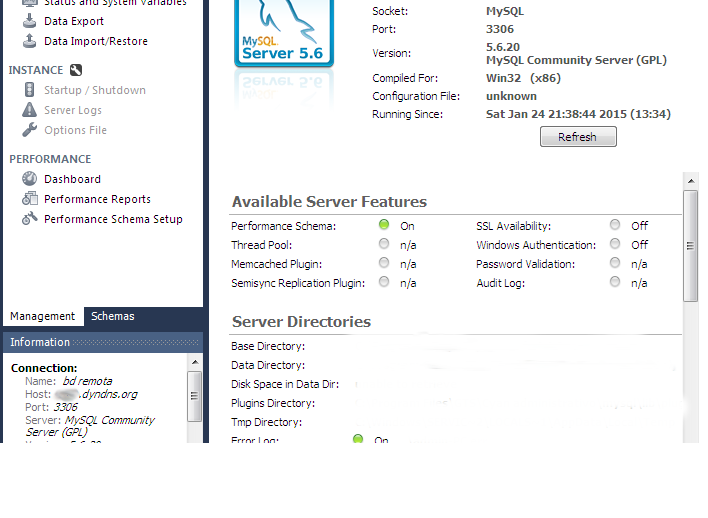
Task: Click the Server Directories heading
Action: (301, 322)
